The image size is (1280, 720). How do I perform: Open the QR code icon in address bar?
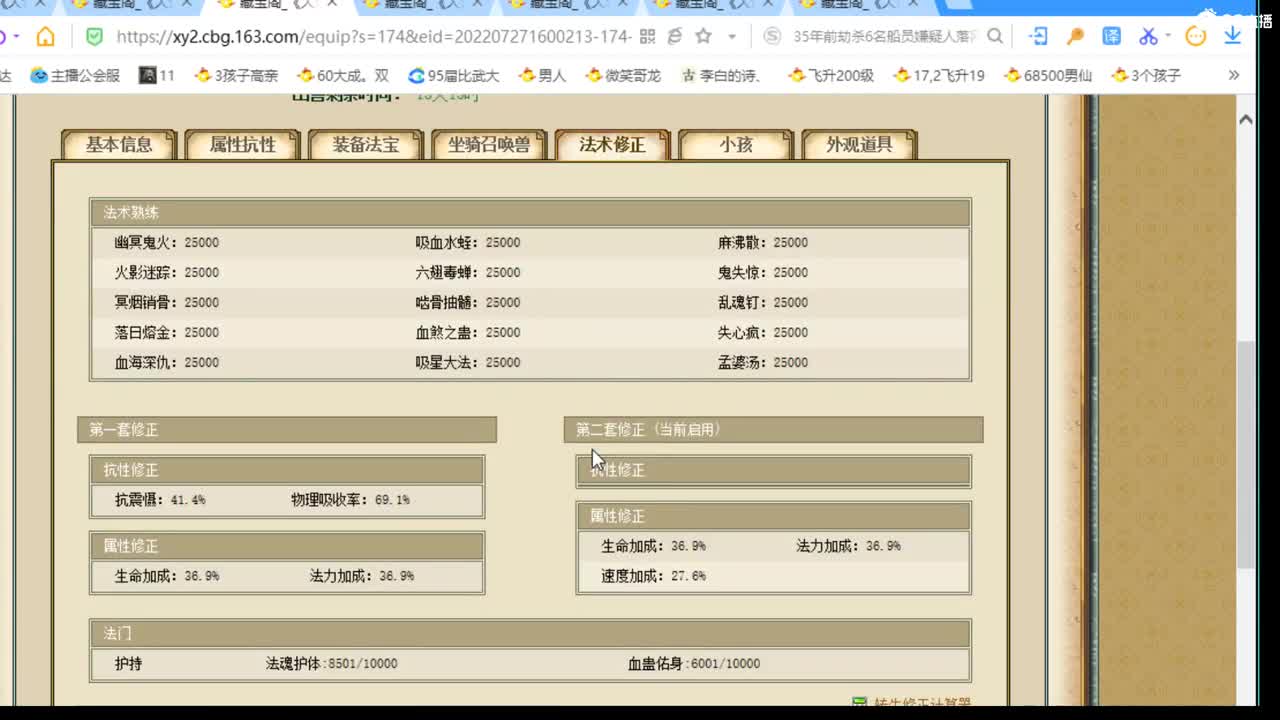pyautogui.click(x=647, y=37)
